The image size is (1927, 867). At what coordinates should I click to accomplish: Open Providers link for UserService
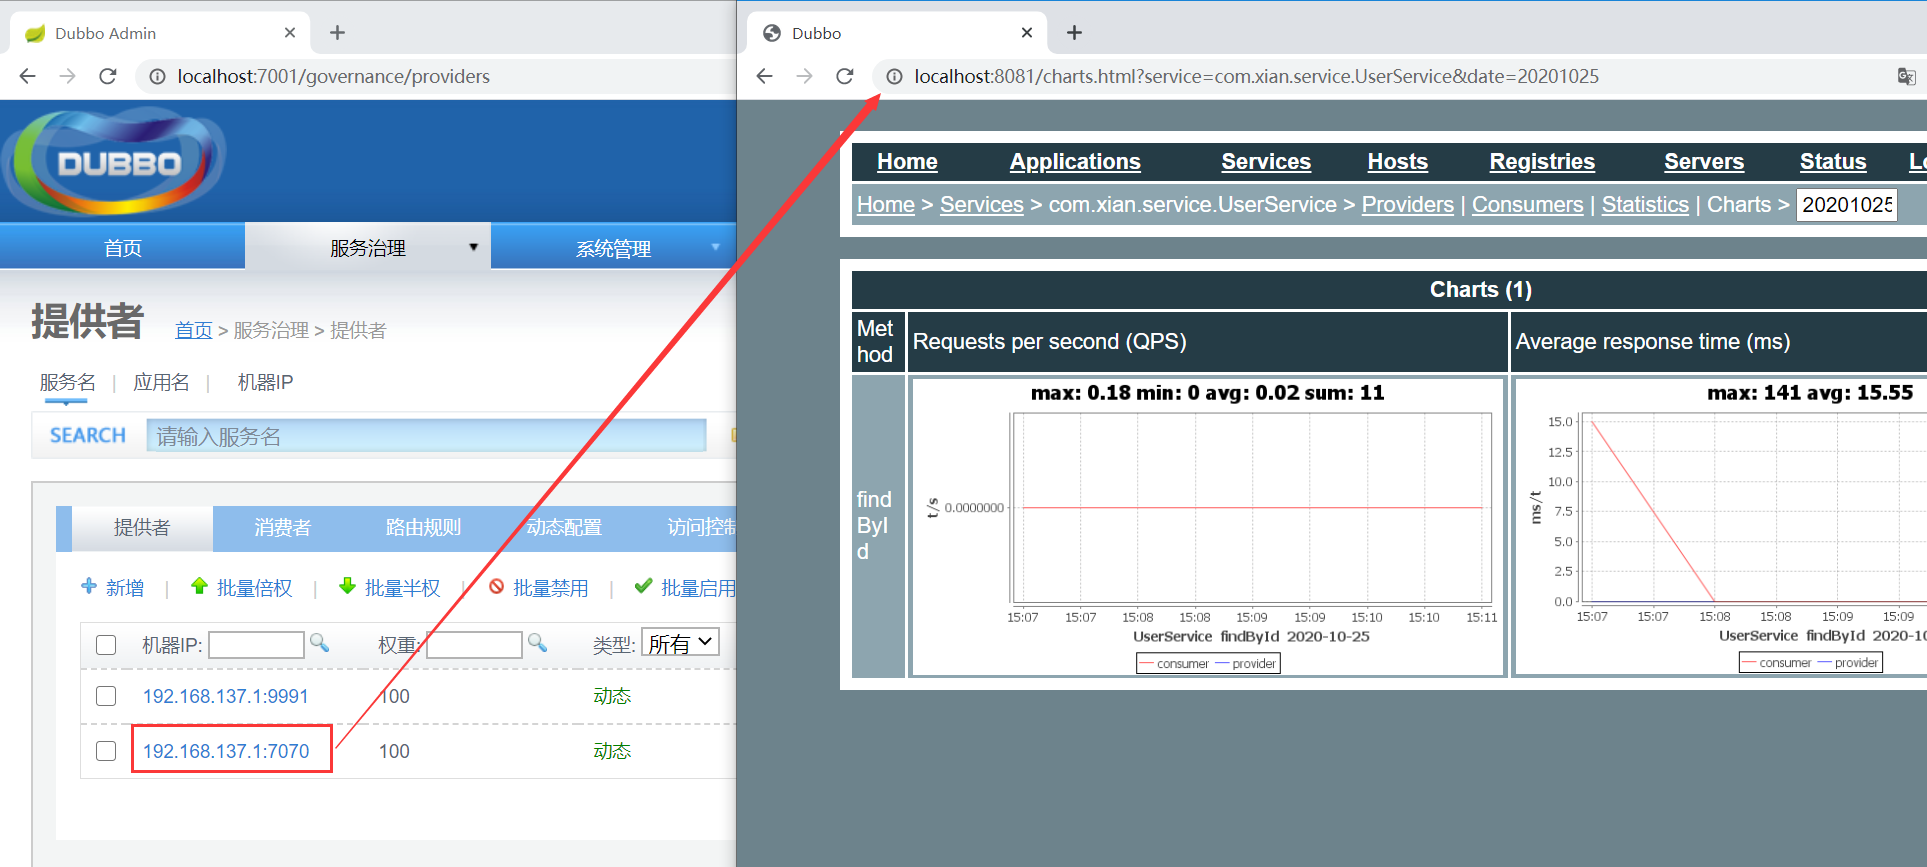tap(1408, 205)
